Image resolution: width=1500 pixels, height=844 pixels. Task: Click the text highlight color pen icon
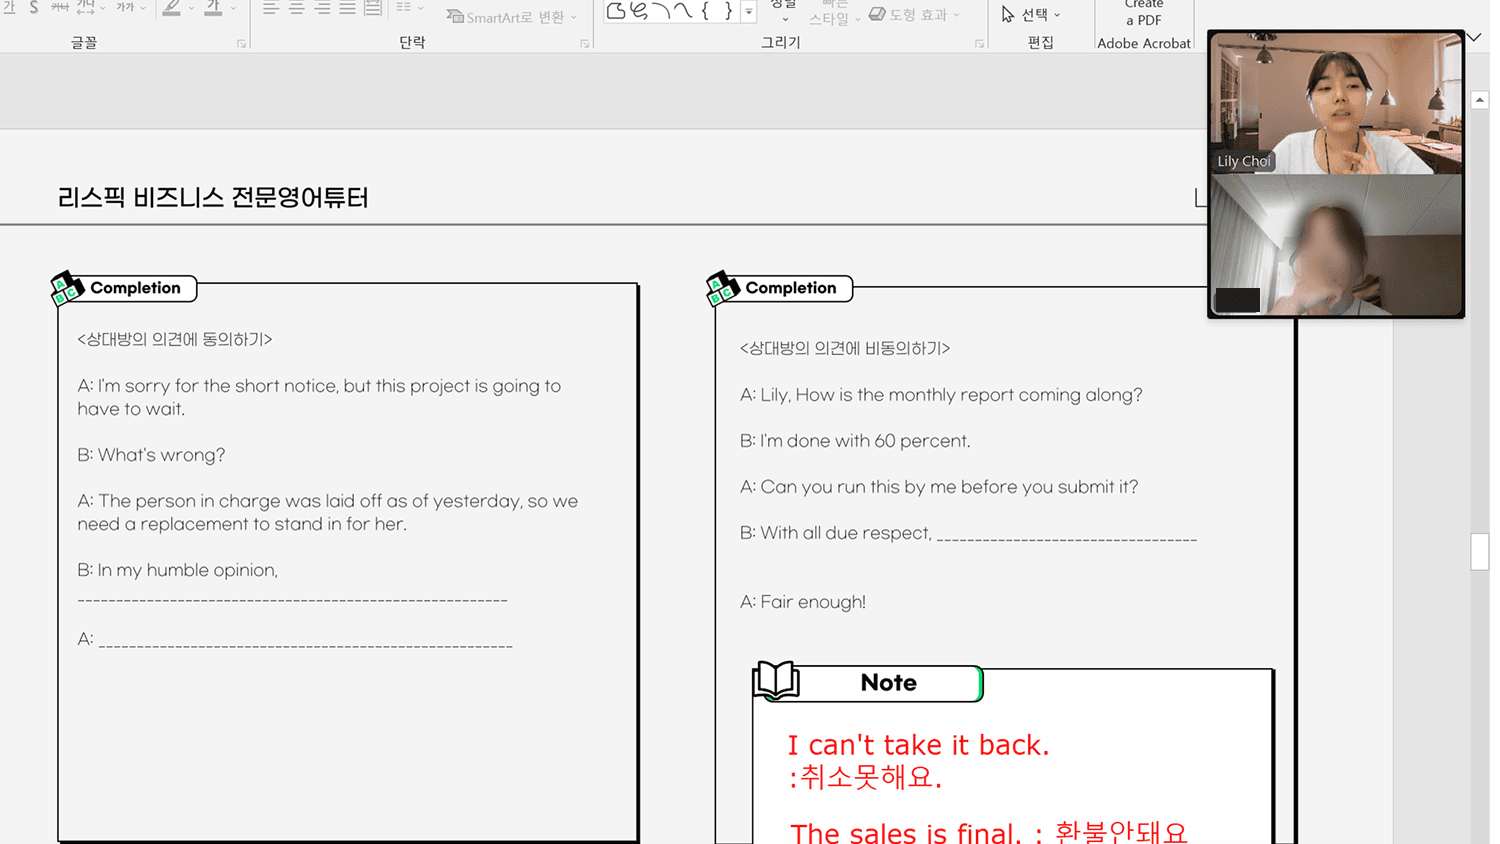172,8
